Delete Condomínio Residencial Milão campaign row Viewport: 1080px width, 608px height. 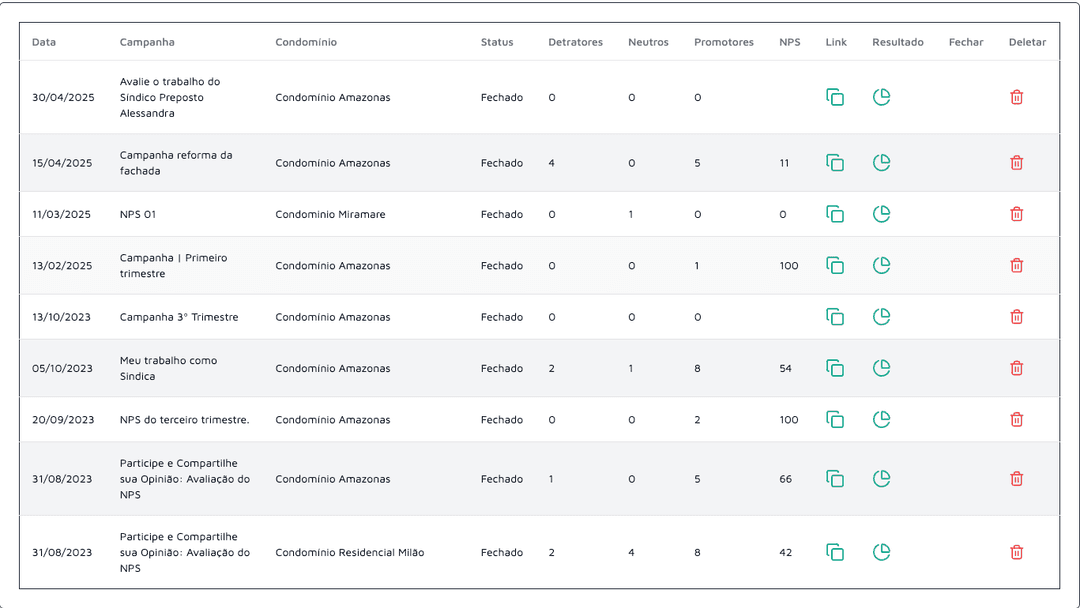point(1017,552)
